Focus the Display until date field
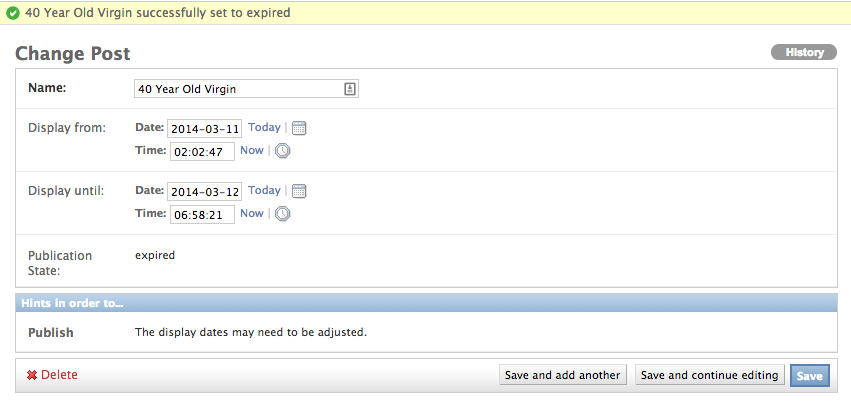The height and width of the screenshot is (405, 851). [x=205, y=192]
